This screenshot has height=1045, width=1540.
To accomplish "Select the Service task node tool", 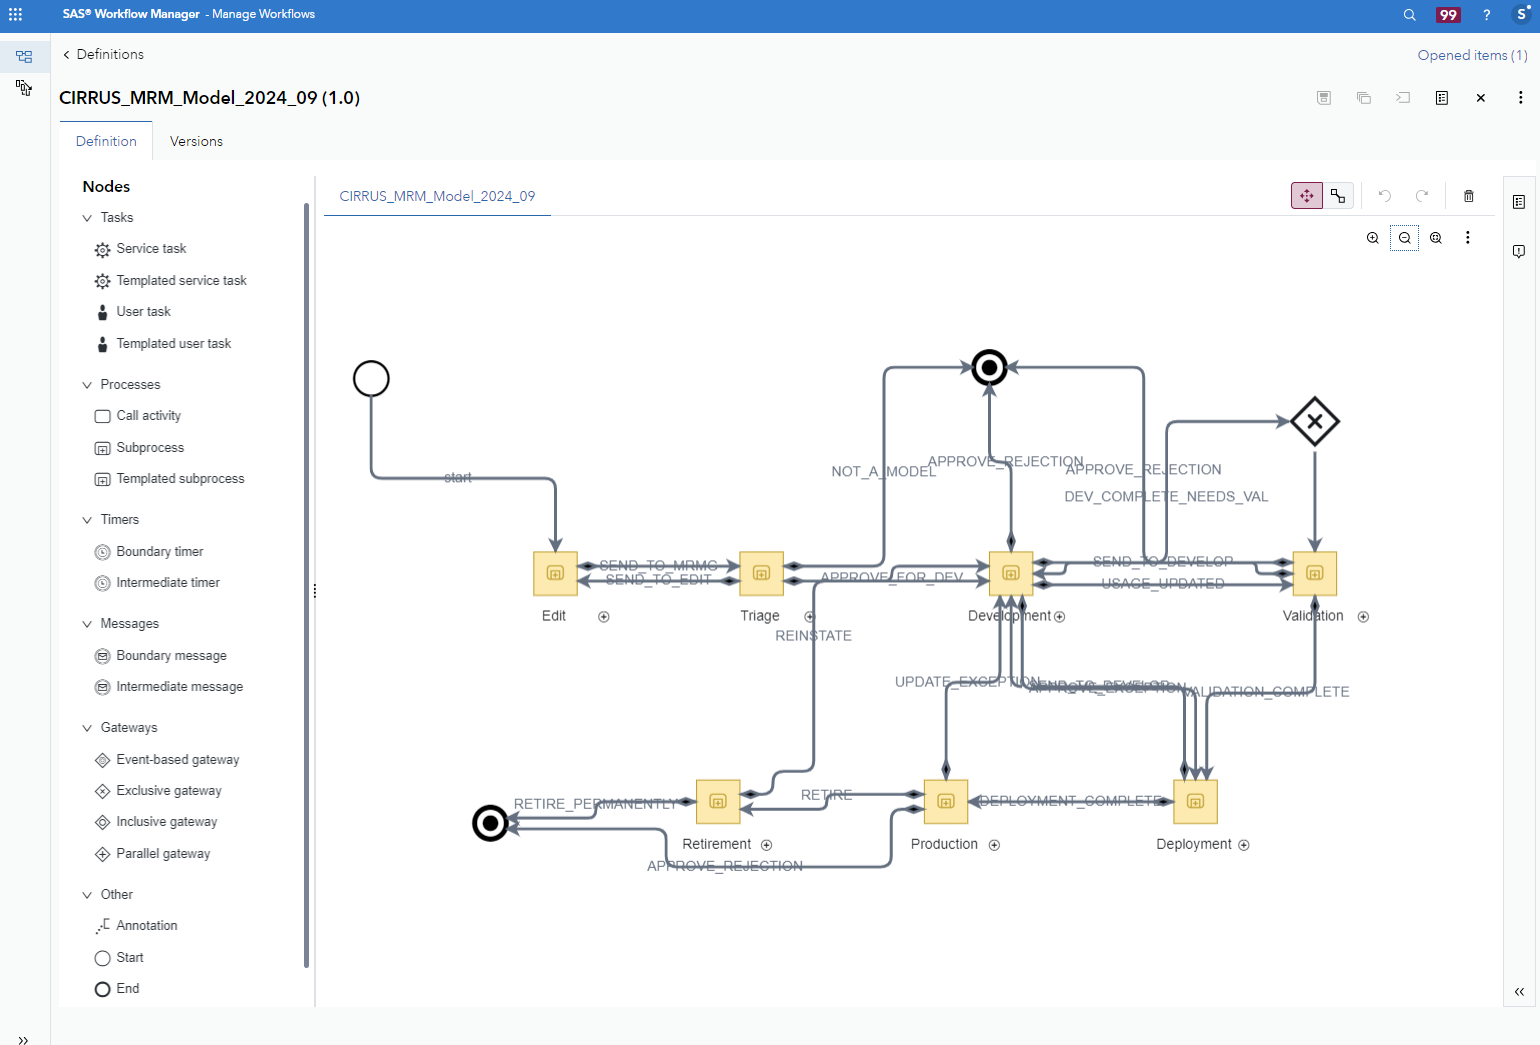I will pyautogui.click(x=150, y=248).
